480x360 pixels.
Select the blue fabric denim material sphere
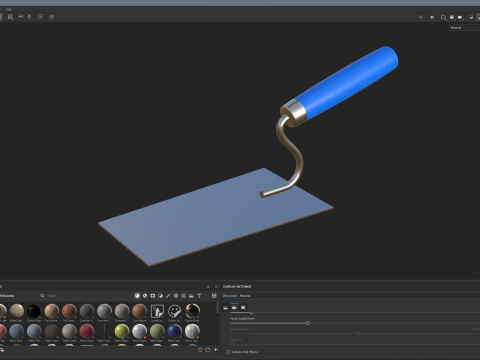(17, 331)
